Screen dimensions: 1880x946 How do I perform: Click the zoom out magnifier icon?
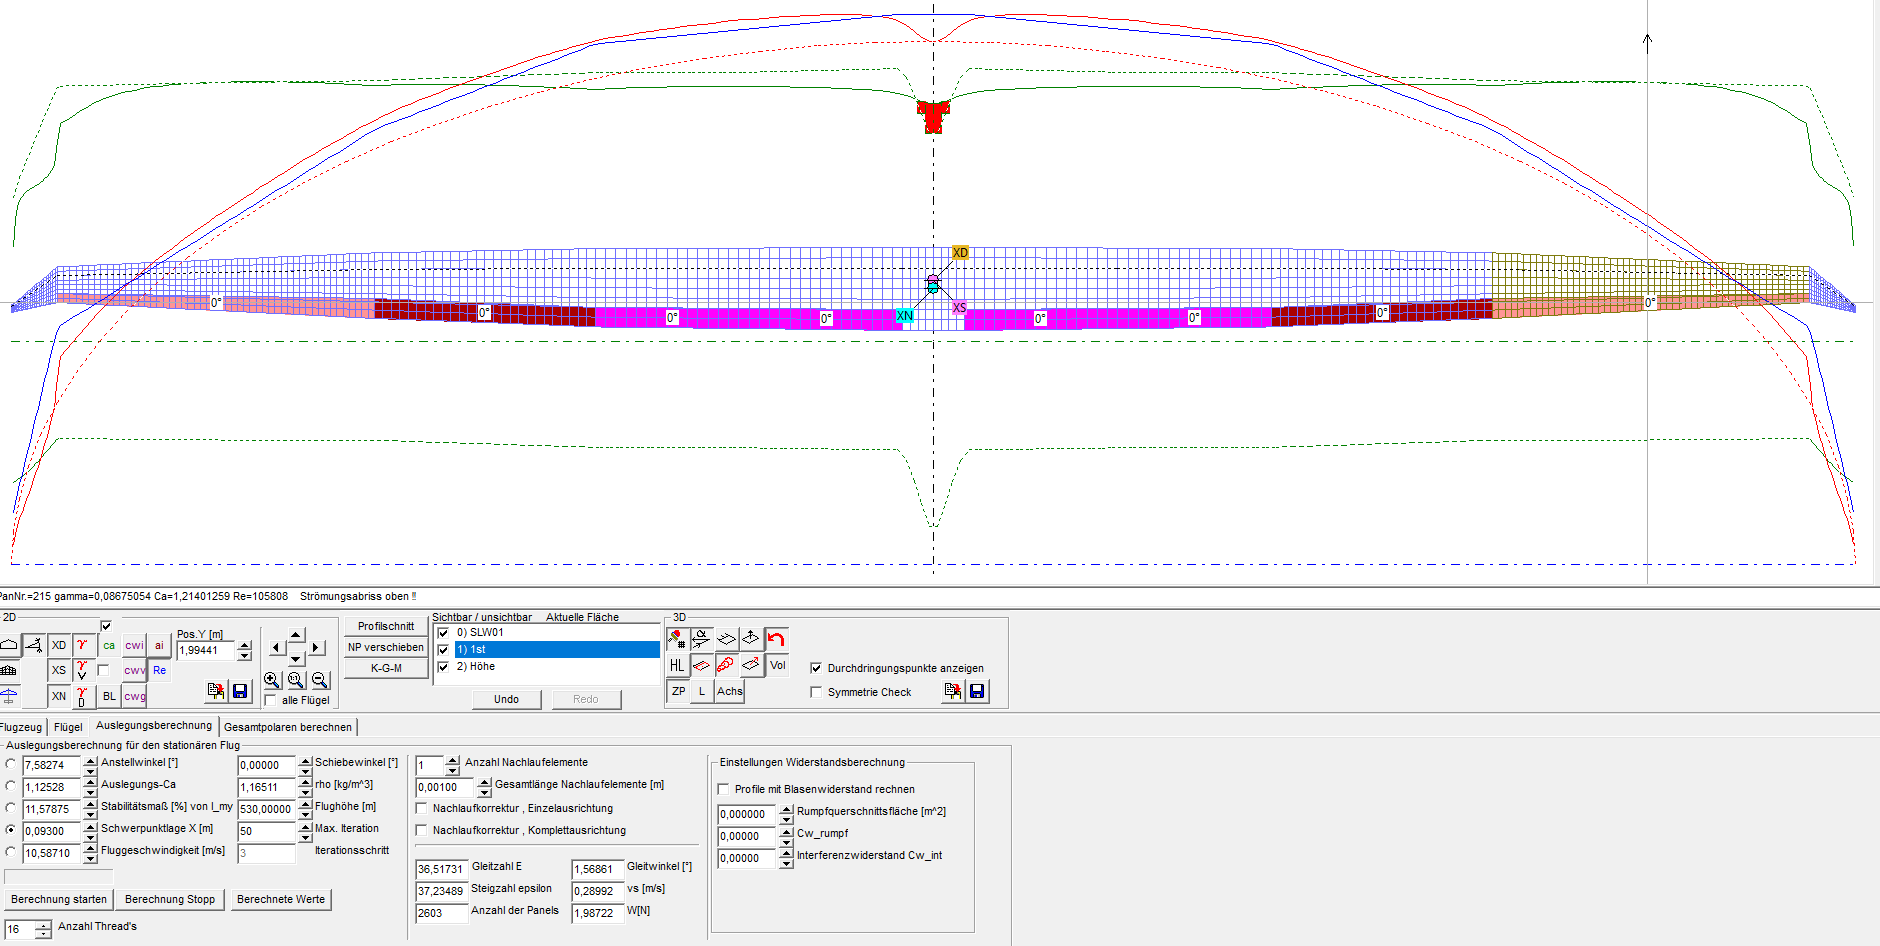click(x=320, y=680)
